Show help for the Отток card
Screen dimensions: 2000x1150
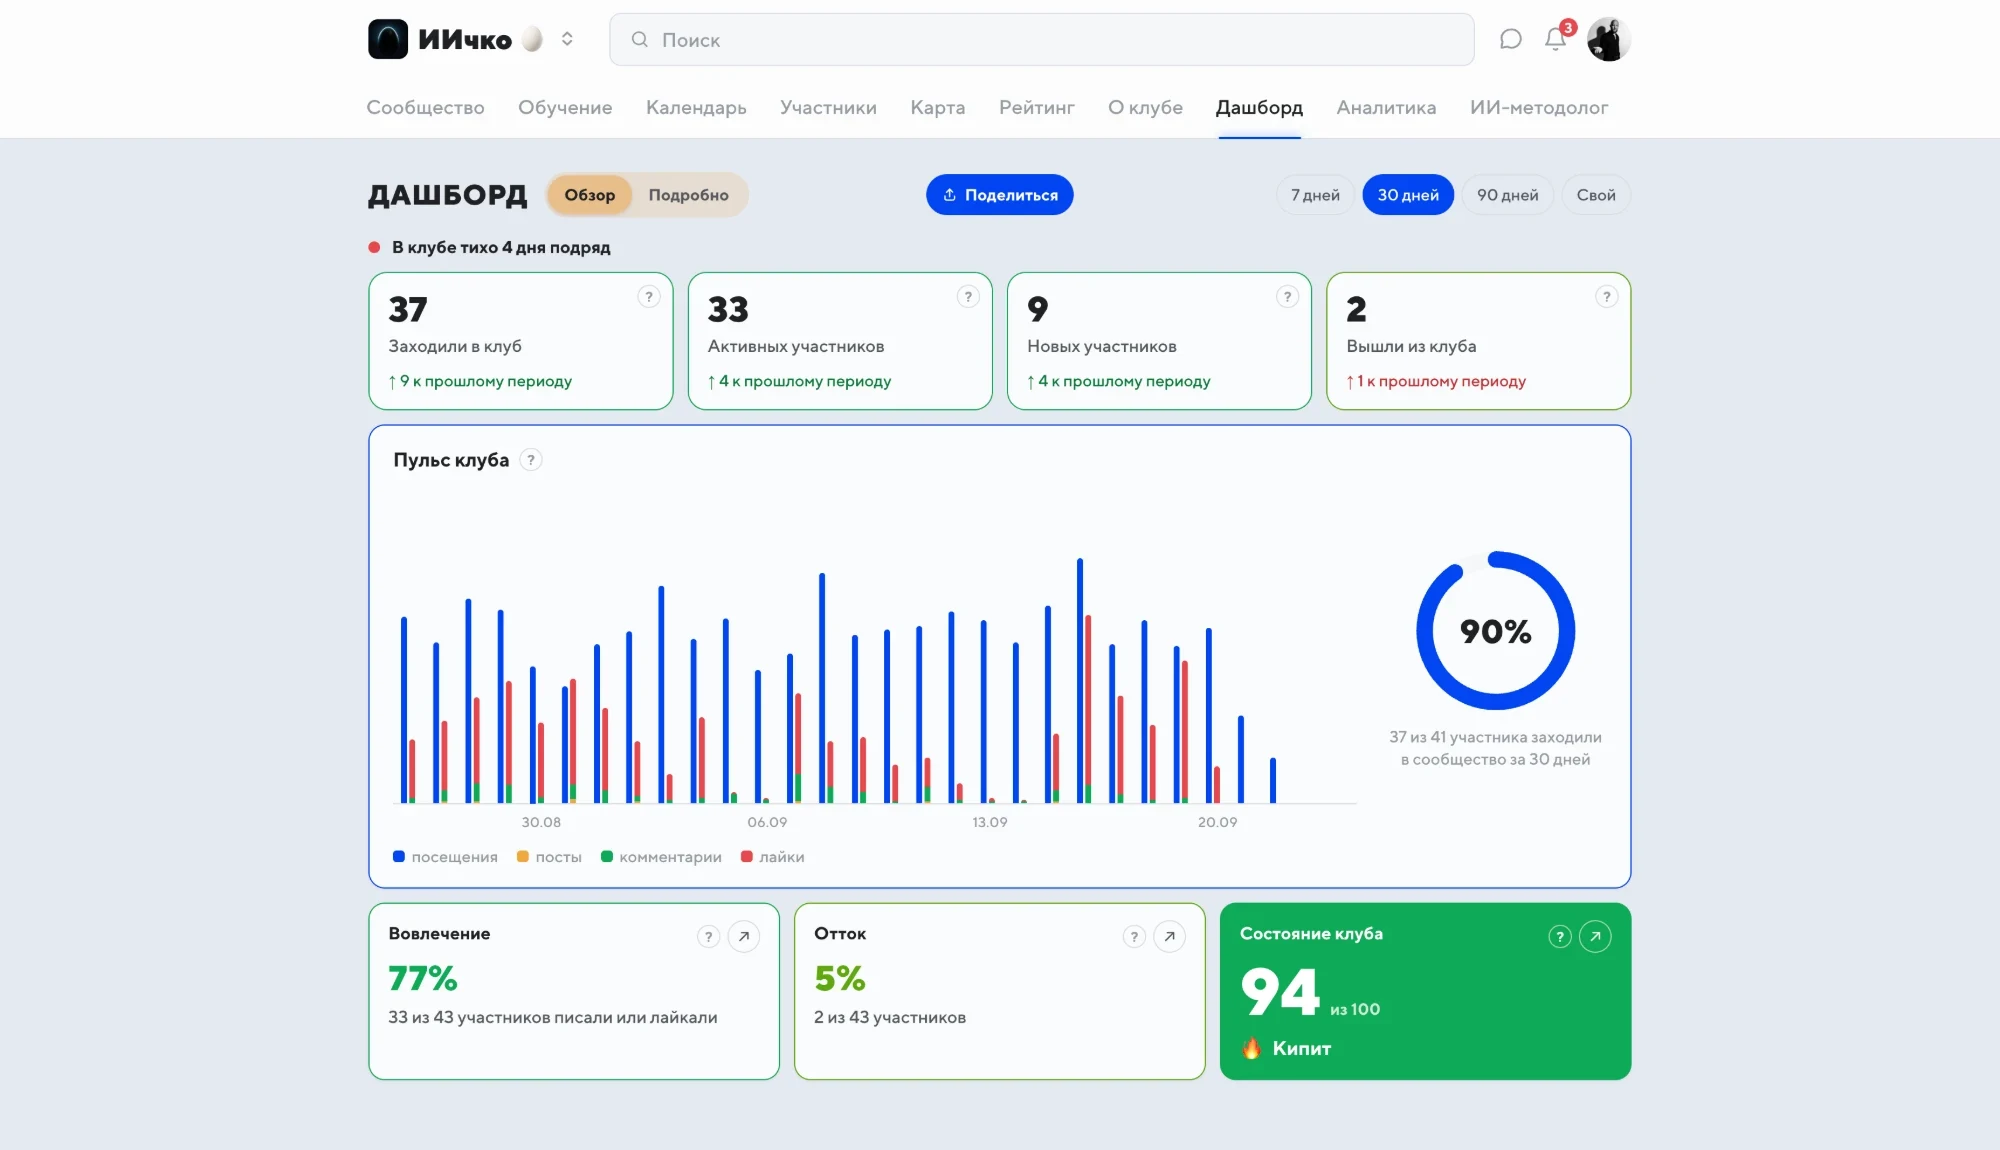(x=1134, y=937)
